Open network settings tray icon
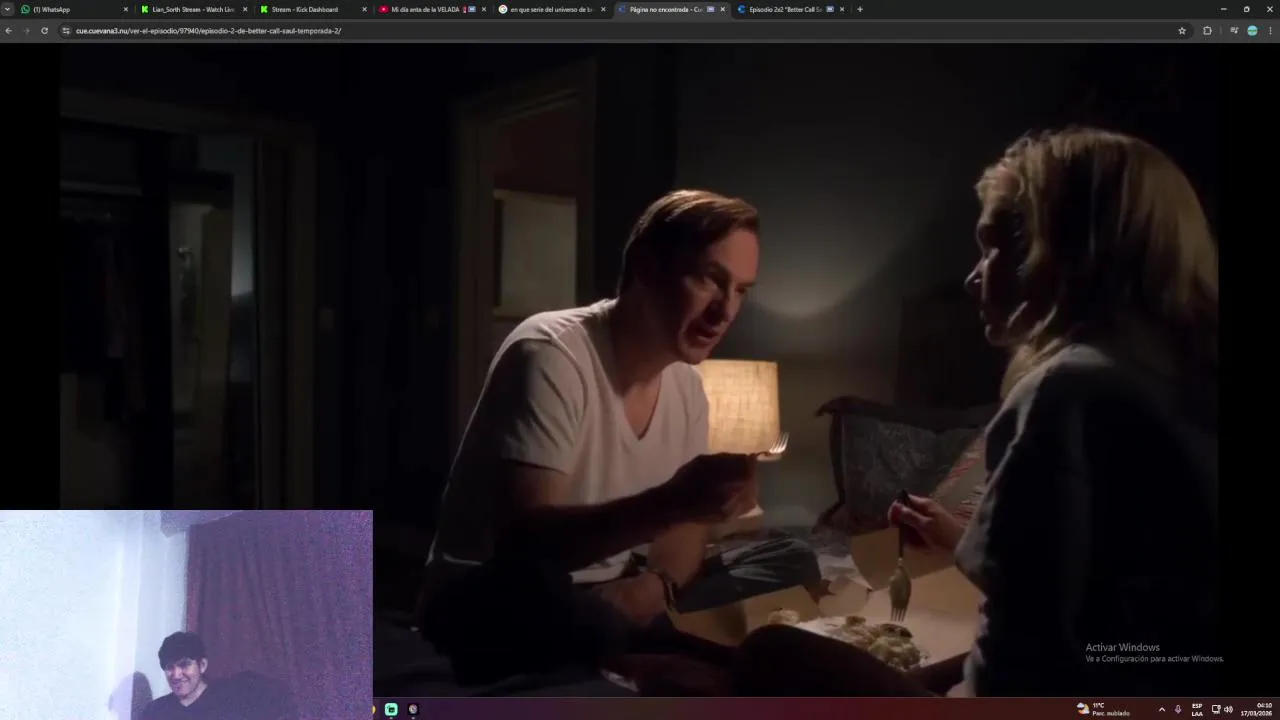 click(x=1216, y=709)
